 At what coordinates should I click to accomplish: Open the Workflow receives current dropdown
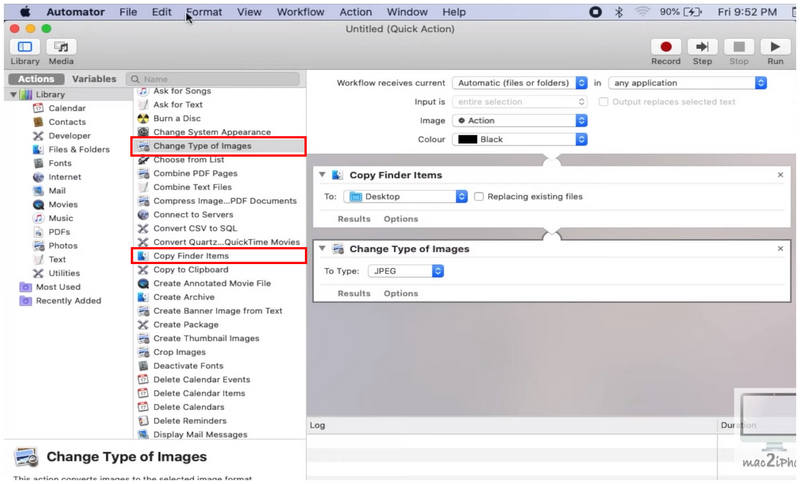point(519,83)
